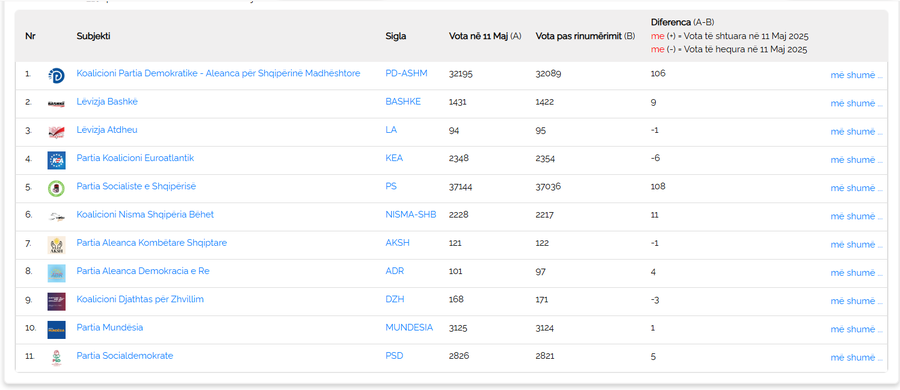Click 'më shumë ...' in Partia Socialiste row
The width and height of the screenshot is (900, 390).
(856, 188)
